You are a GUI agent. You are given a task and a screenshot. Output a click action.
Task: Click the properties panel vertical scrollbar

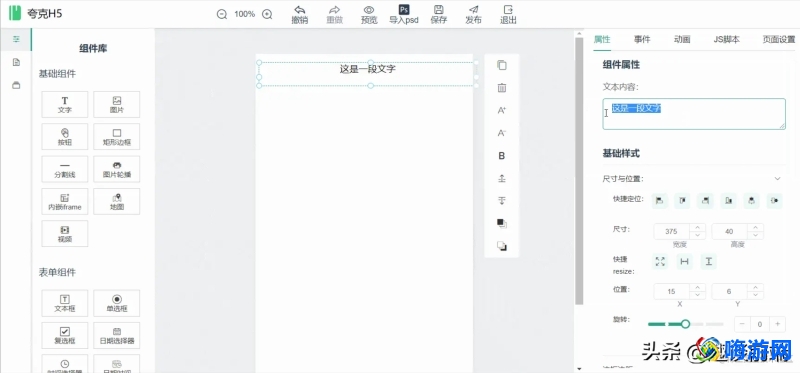pyautogui.click(x=579, y=171)
